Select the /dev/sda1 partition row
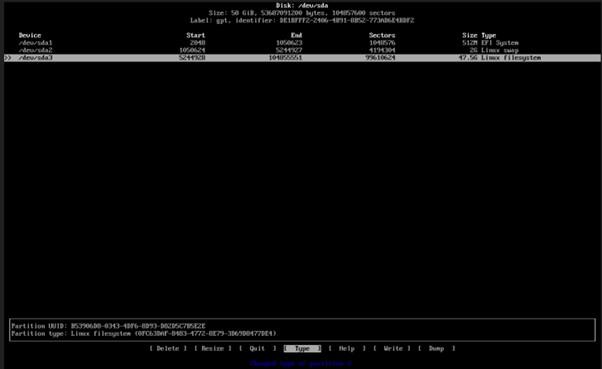The height and width of the screenshot is (369, 602). [302, 43]
